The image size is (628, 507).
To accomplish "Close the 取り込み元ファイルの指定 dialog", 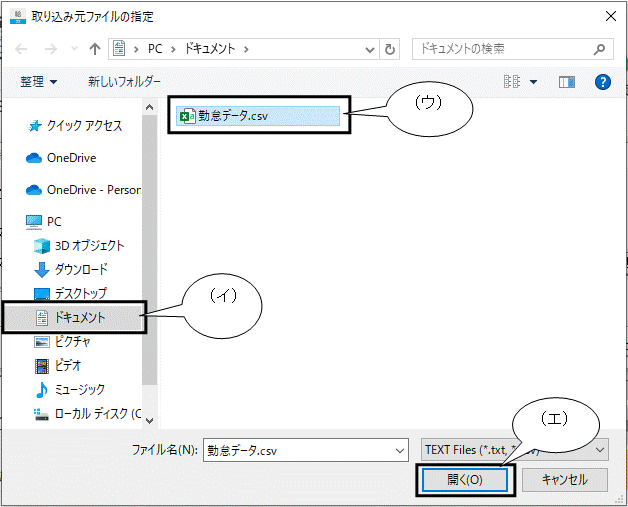I will [611, 16].
